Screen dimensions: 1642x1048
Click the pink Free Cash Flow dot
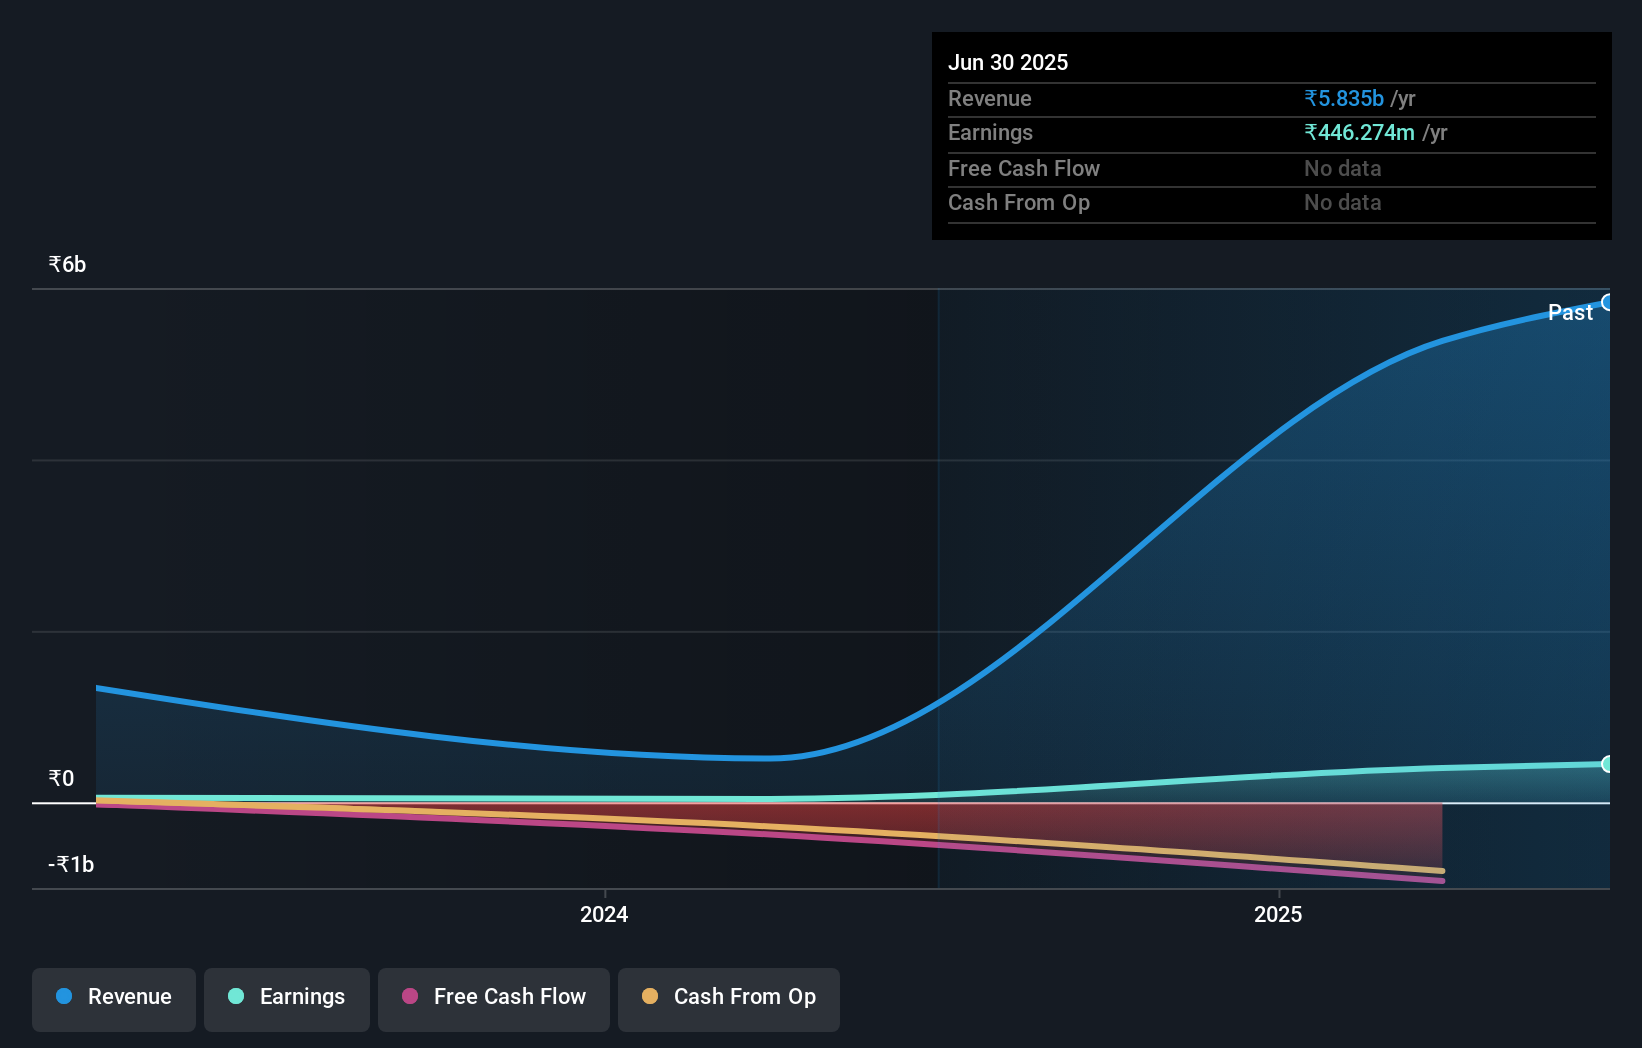pyautogui.click(x=409, y=997)
